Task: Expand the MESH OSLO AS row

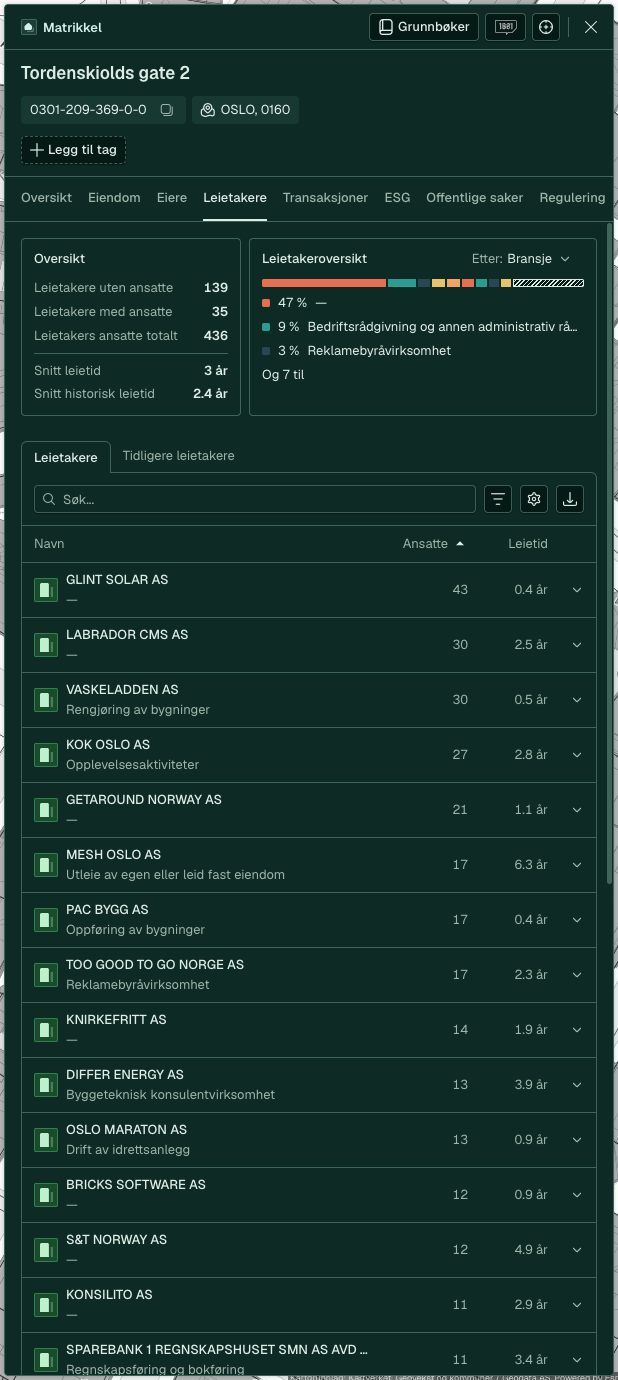Action: tap(577, 865)
